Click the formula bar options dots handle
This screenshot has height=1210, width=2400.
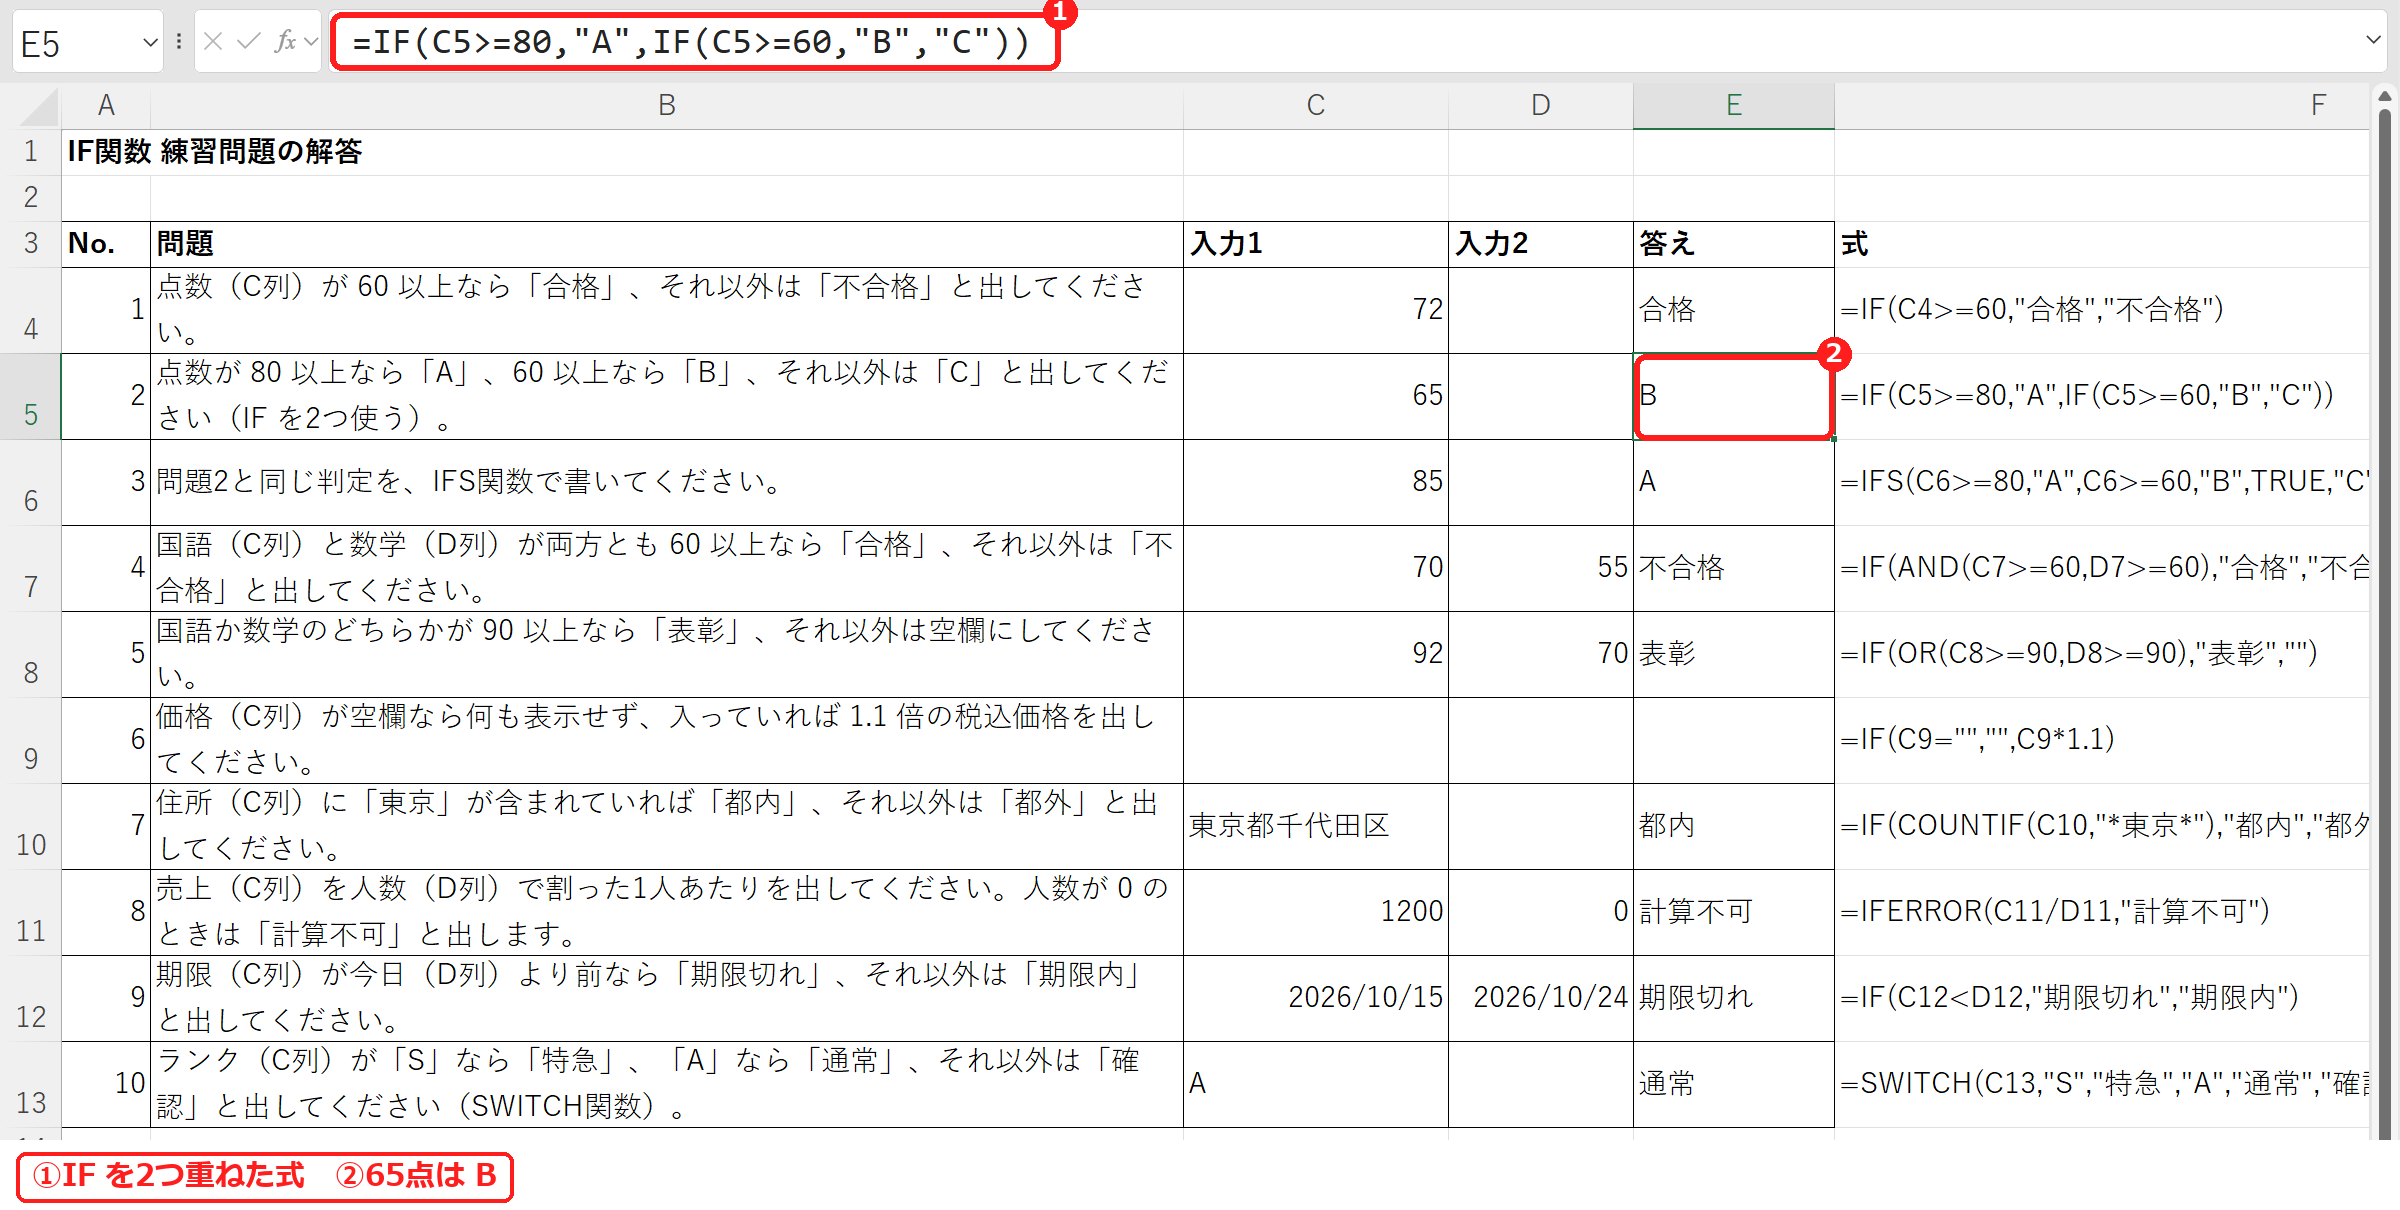click(x=179, y=42)
